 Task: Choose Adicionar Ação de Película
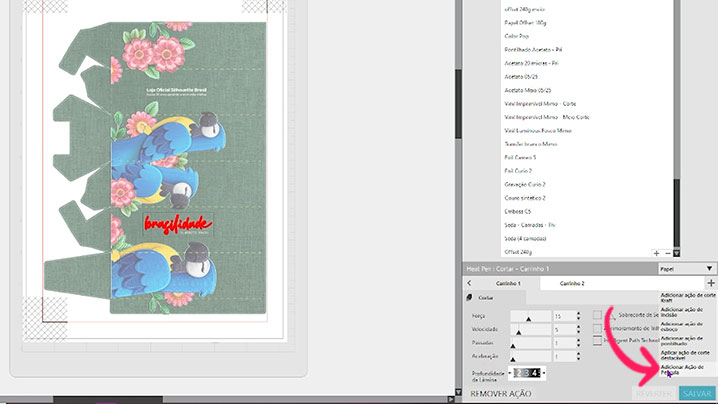pyautogui.click(x=688, y=370)
